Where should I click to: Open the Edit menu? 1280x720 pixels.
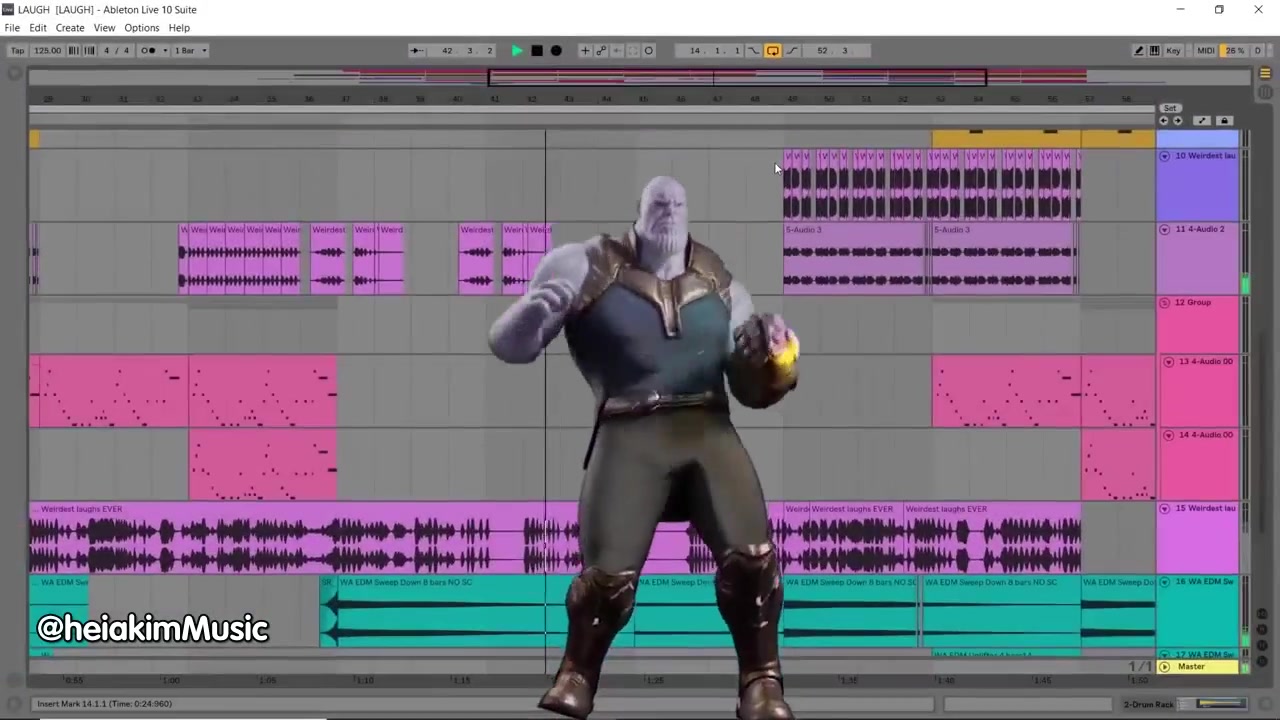[x=38, y=28]
